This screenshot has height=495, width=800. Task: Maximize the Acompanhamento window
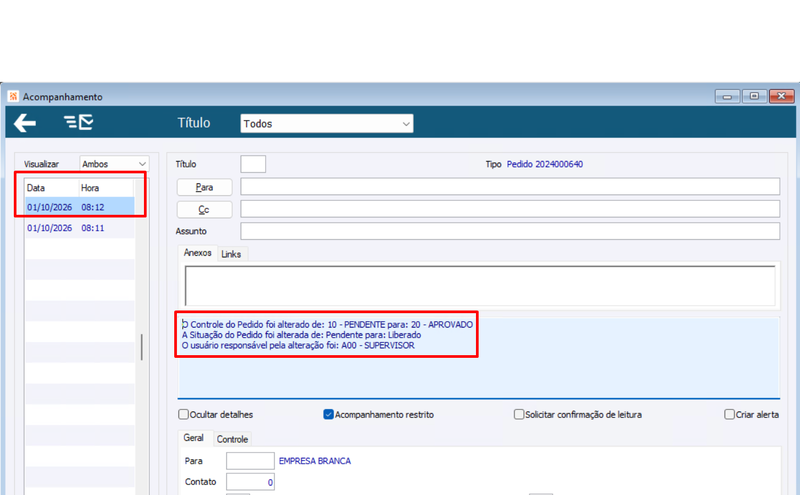click(754, 96)
